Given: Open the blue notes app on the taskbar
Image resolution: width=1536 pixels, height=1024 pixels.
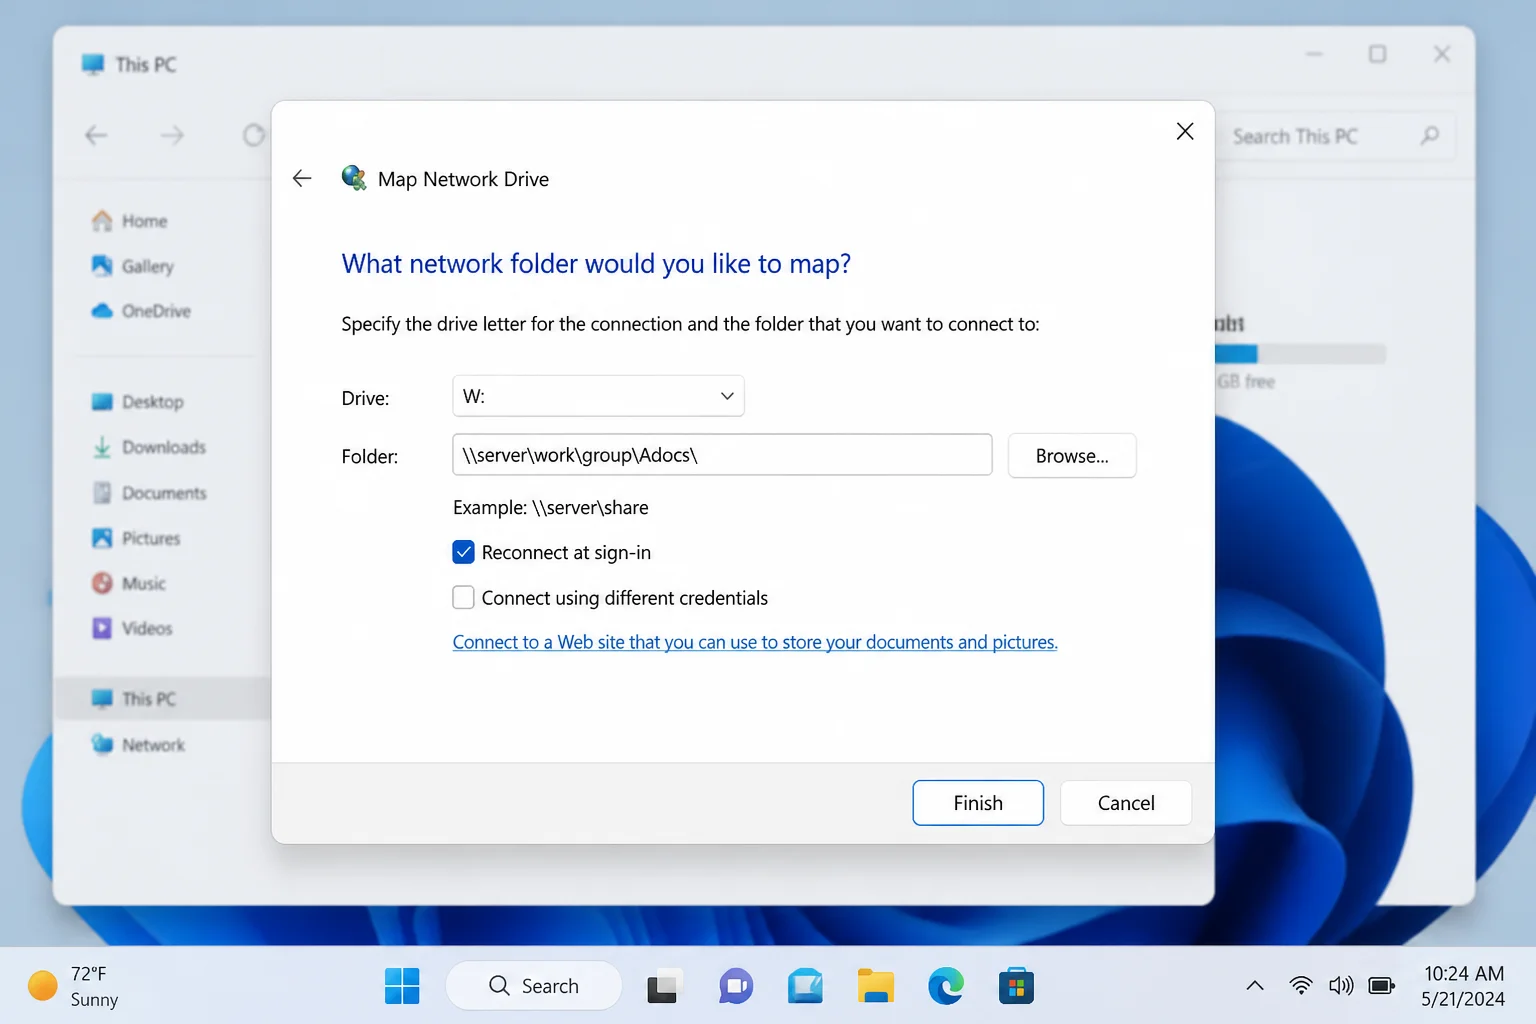Looking at the screenshot, I should point(805,987).
